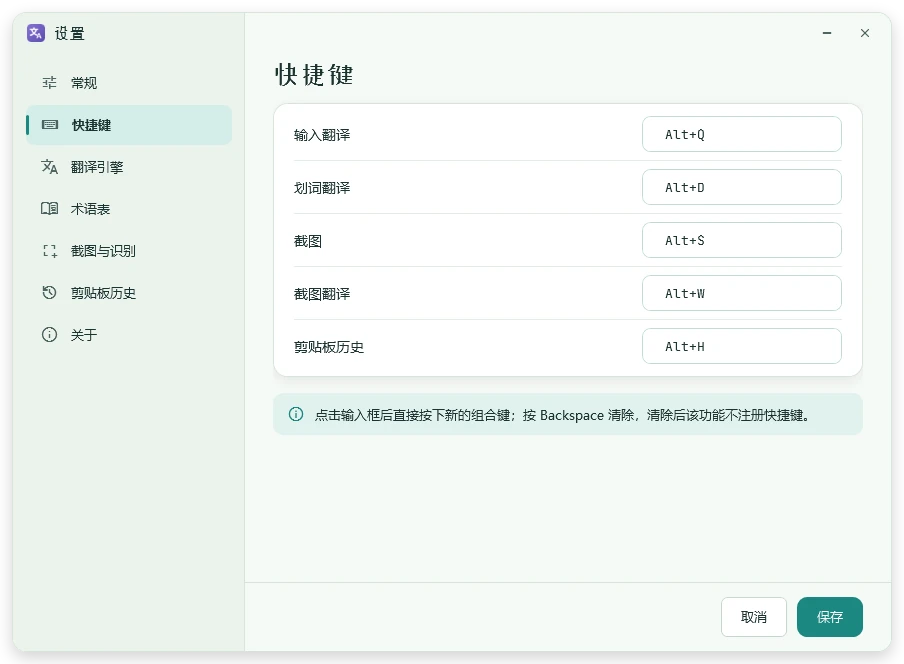Click the 关于 info icon
This screenshot has width=904, height=664.
click(50, 335)
